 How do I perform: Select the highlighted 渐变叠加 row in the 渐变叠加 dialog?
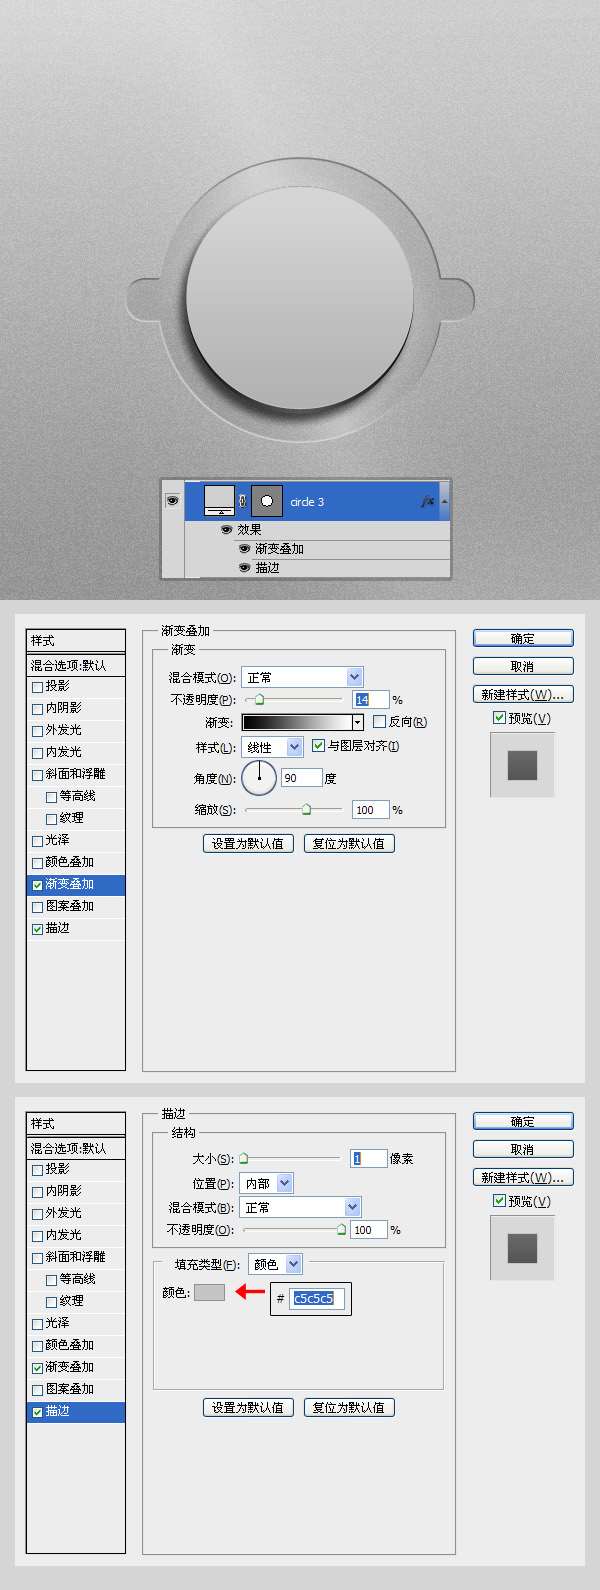pyautogui.click(x=76, y=885)
